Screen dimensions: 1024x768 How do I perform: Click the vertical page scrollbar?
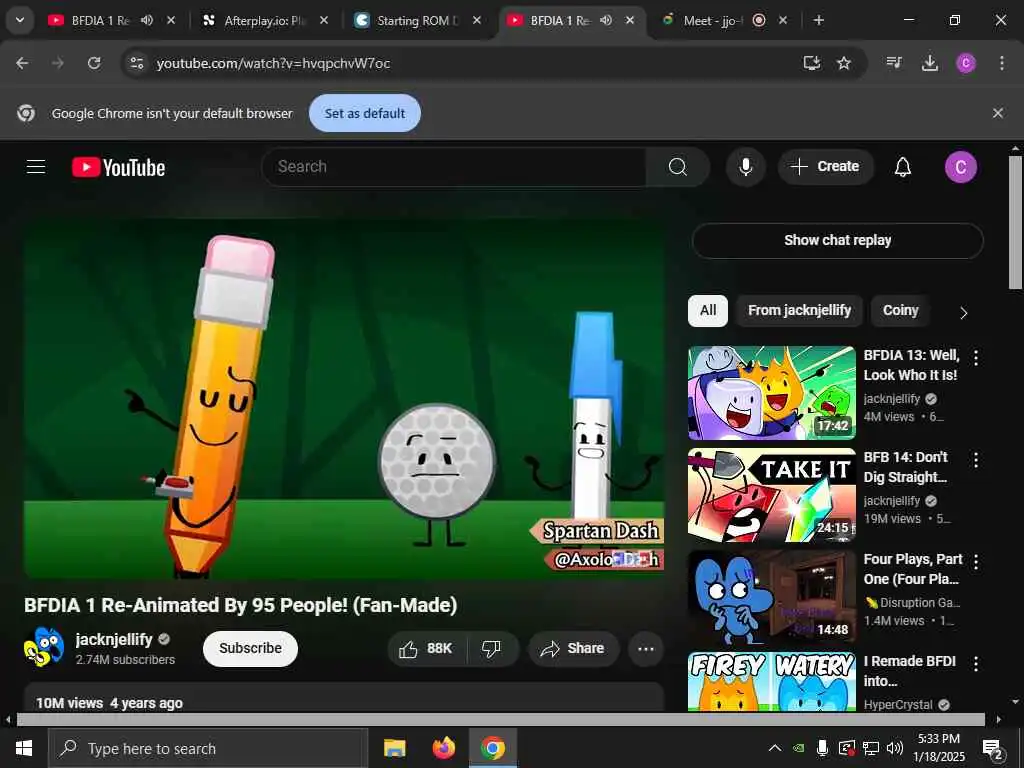pyautogui.click(x=1015, y=222)
